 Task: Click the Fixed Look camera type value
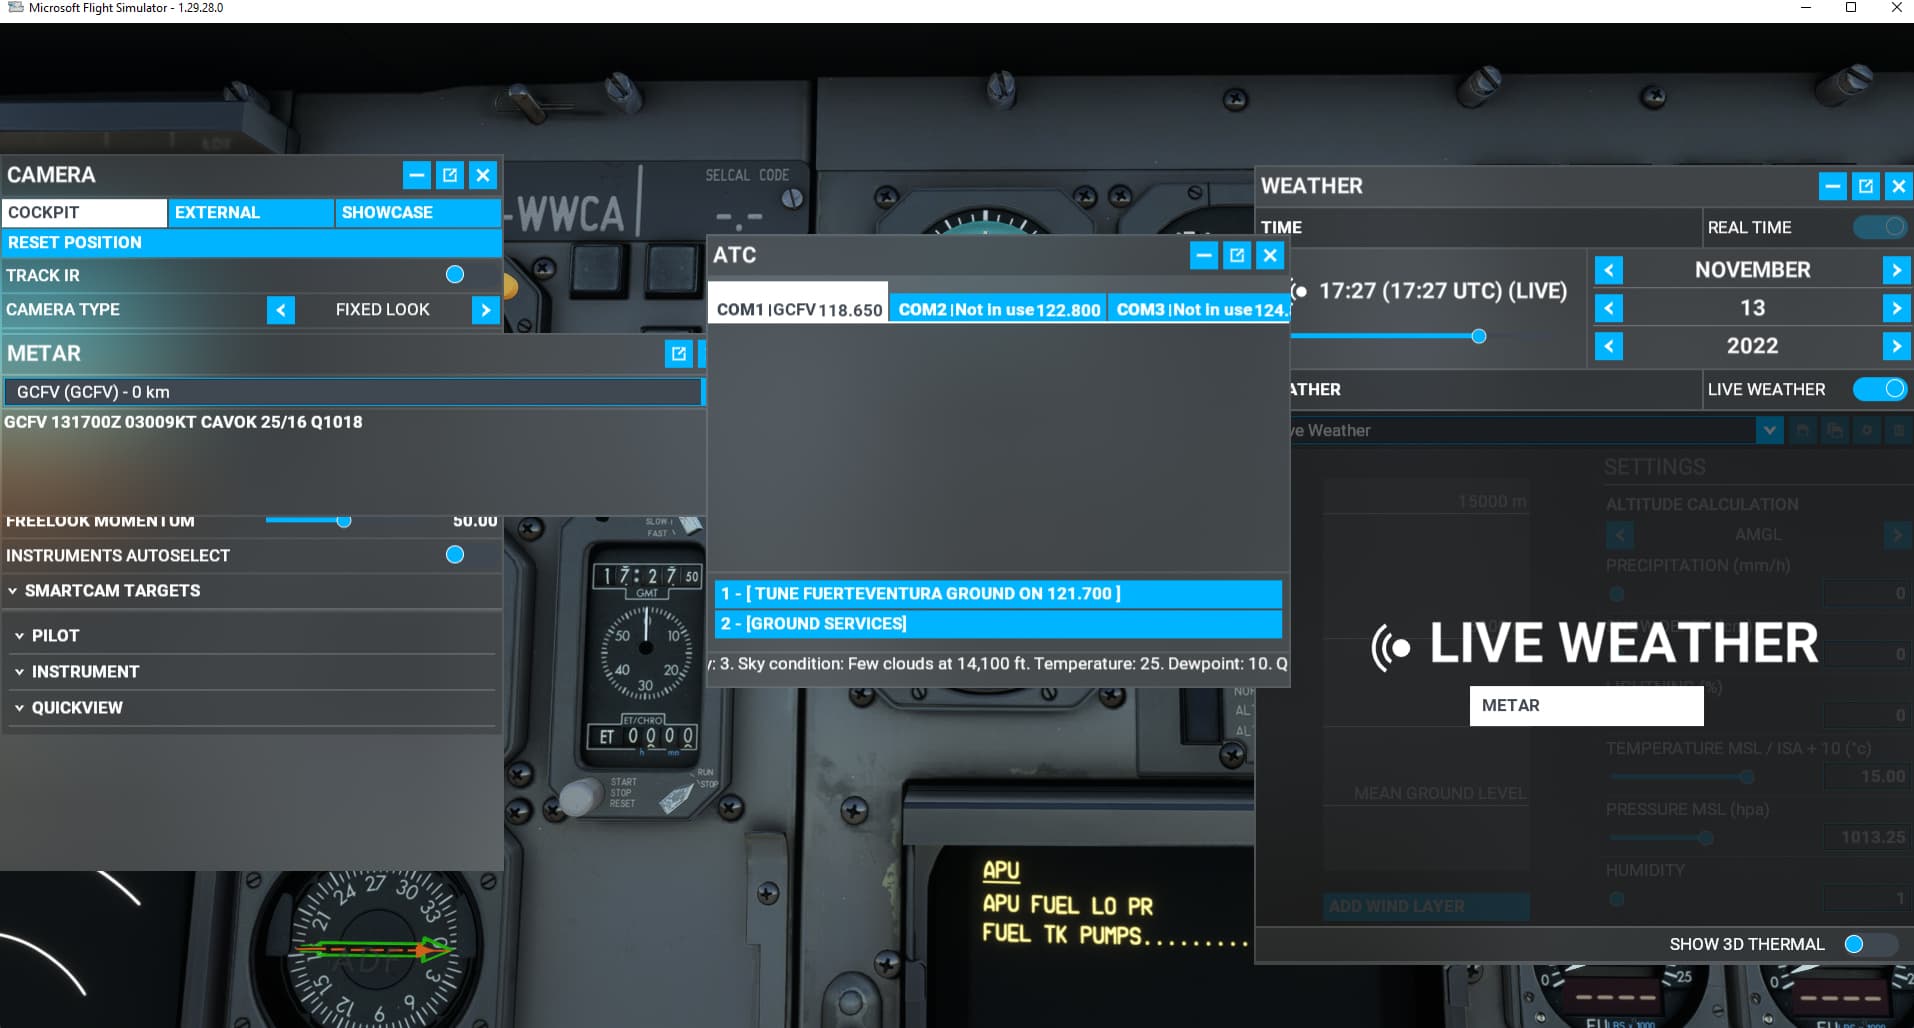tap(383, 310)
